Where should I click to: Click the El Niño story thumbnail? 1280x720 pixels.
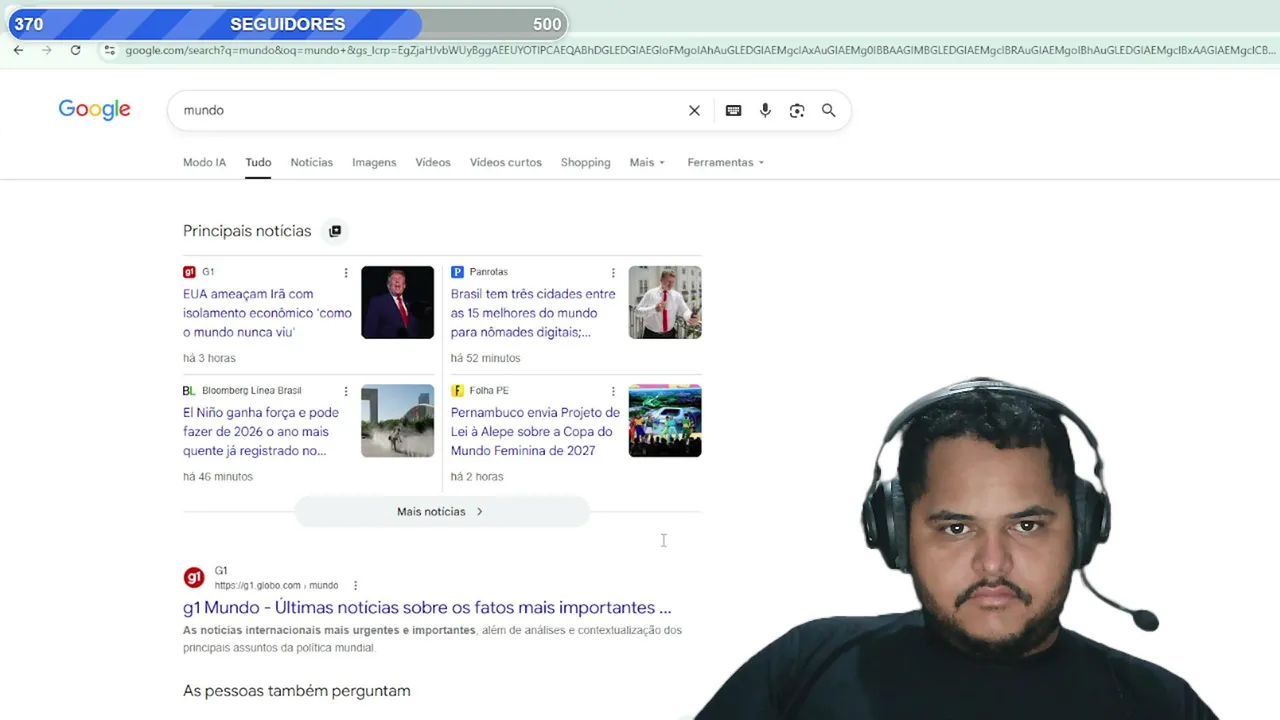tap(397, 421)
